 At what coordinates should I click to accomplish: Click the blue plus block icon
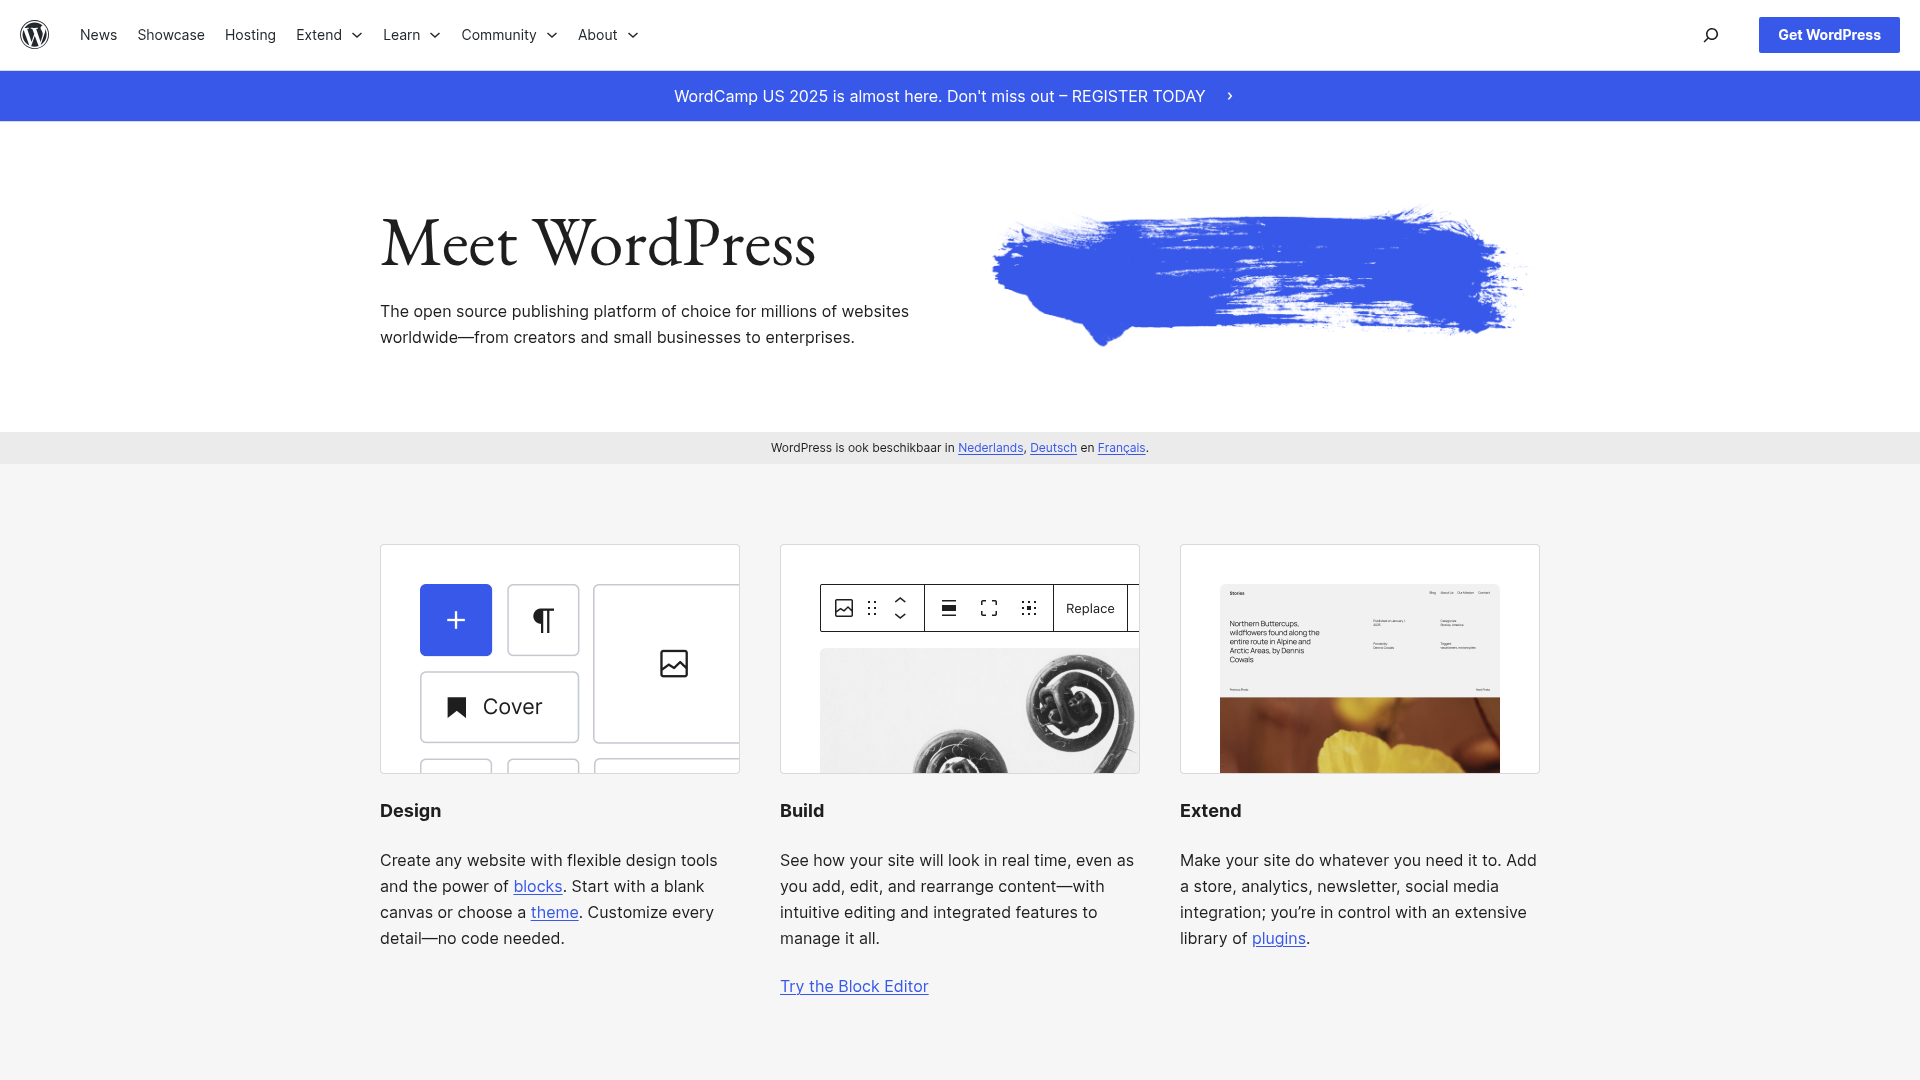(456, 620)
